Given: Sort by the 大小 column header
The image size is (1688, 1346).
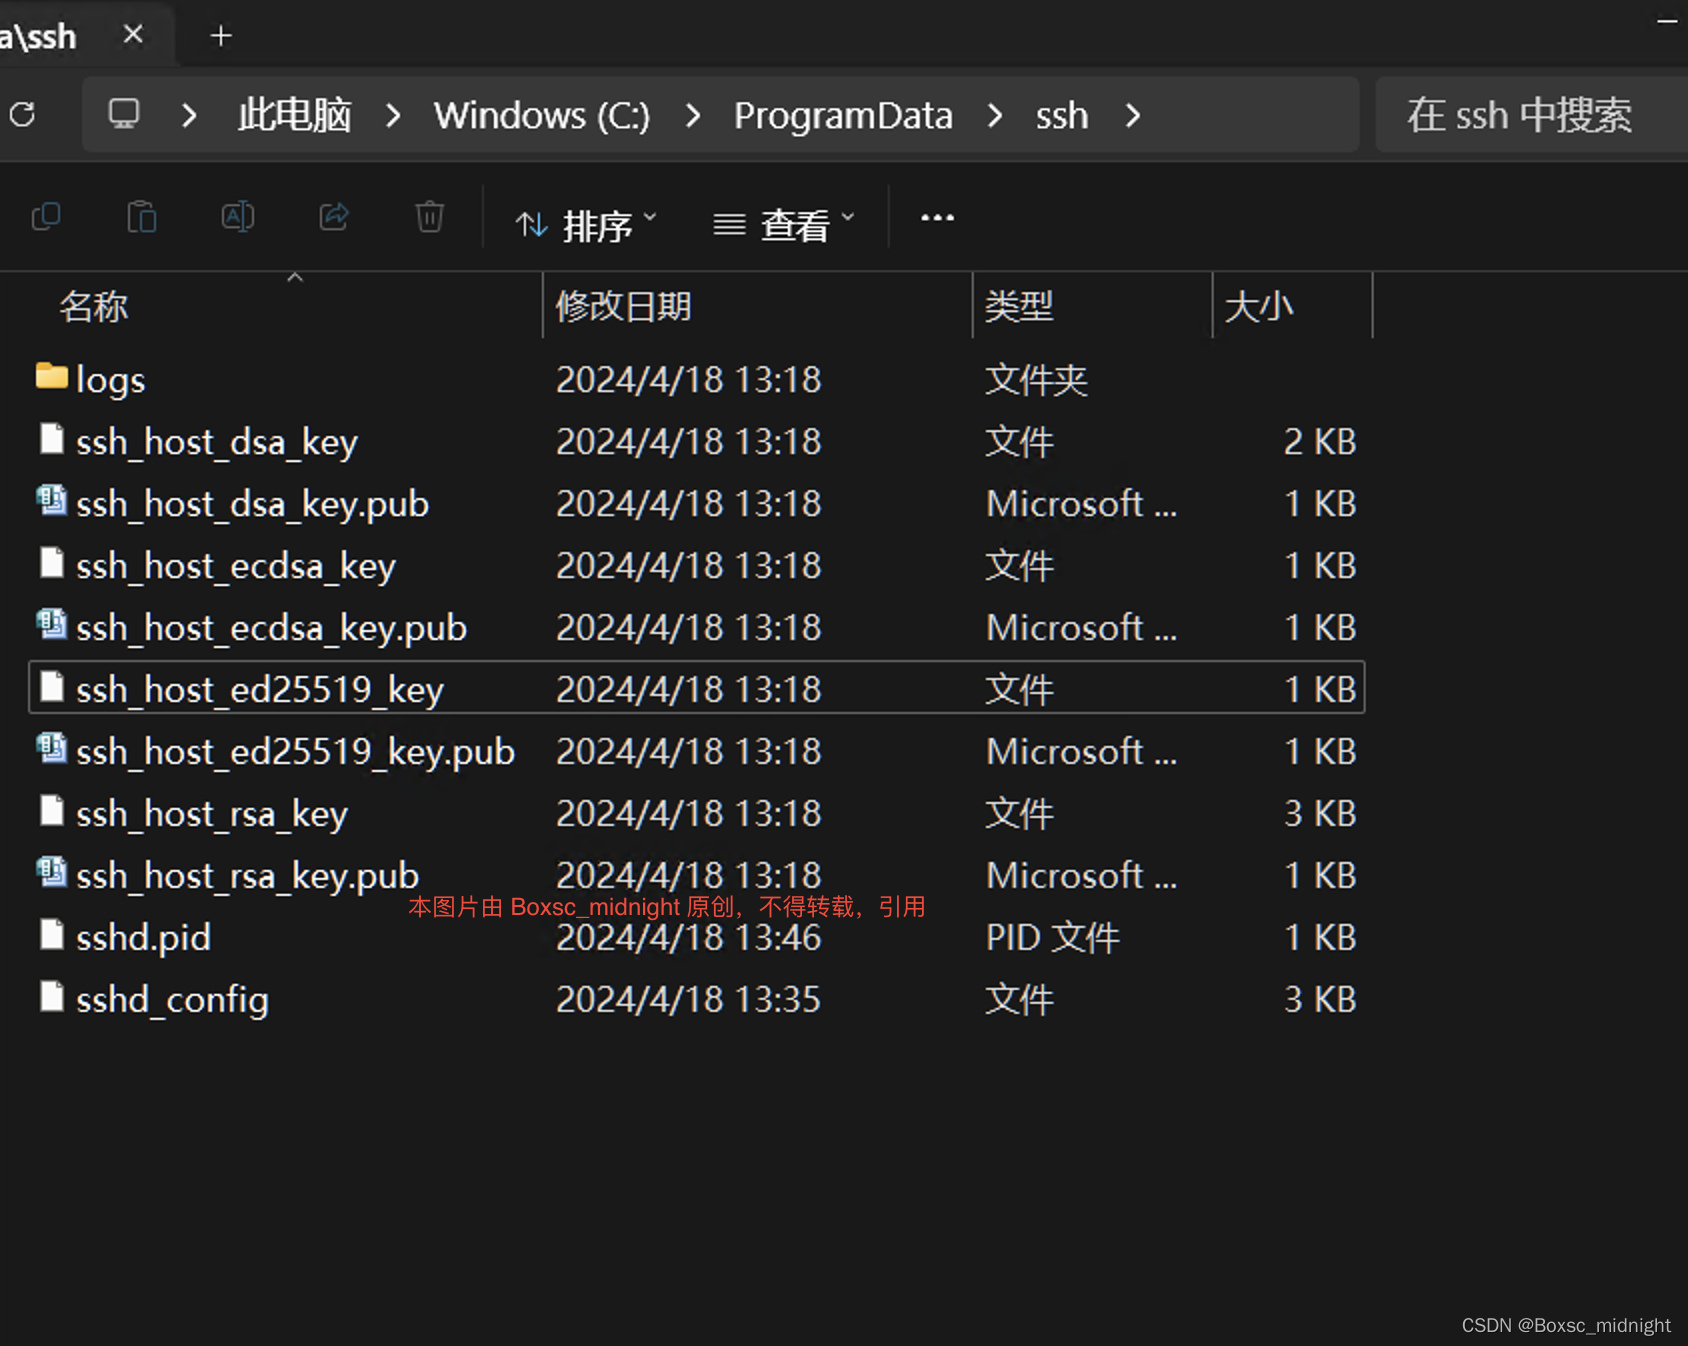Looking at the screenshot, I should click(1259, 306).
